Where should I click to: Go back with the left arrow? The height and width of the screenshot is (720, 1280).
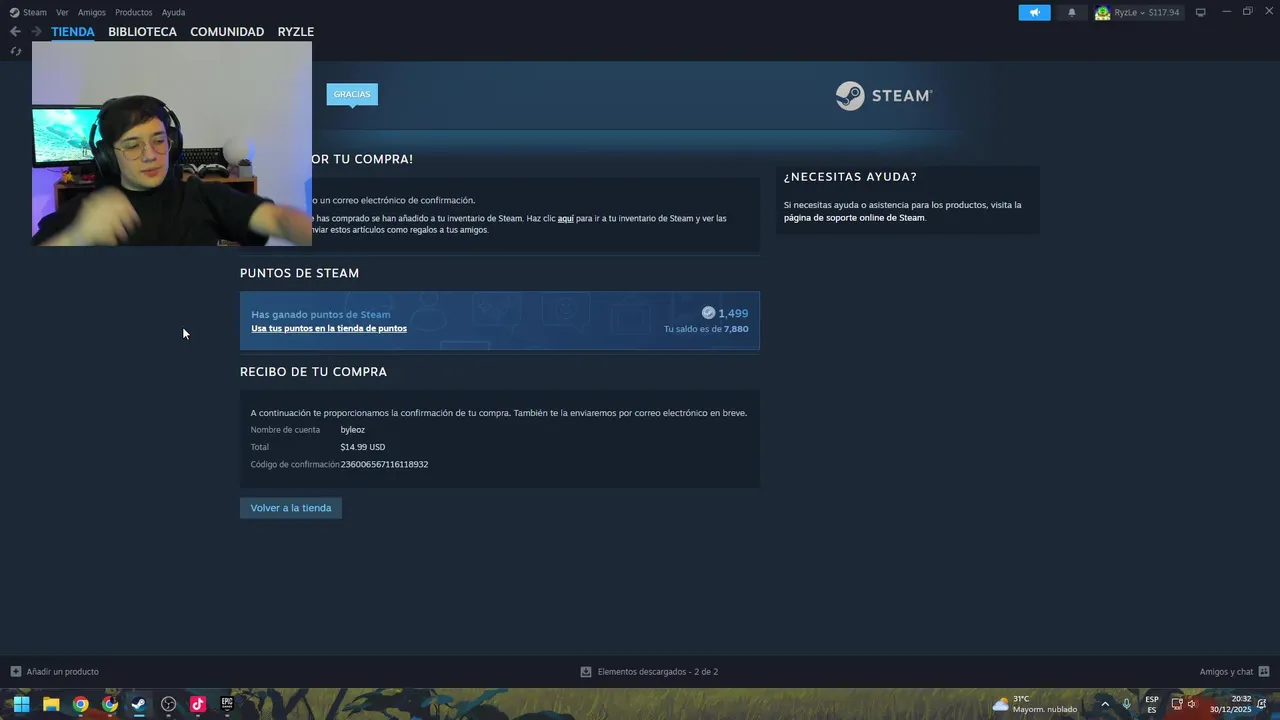click(15, 32)
